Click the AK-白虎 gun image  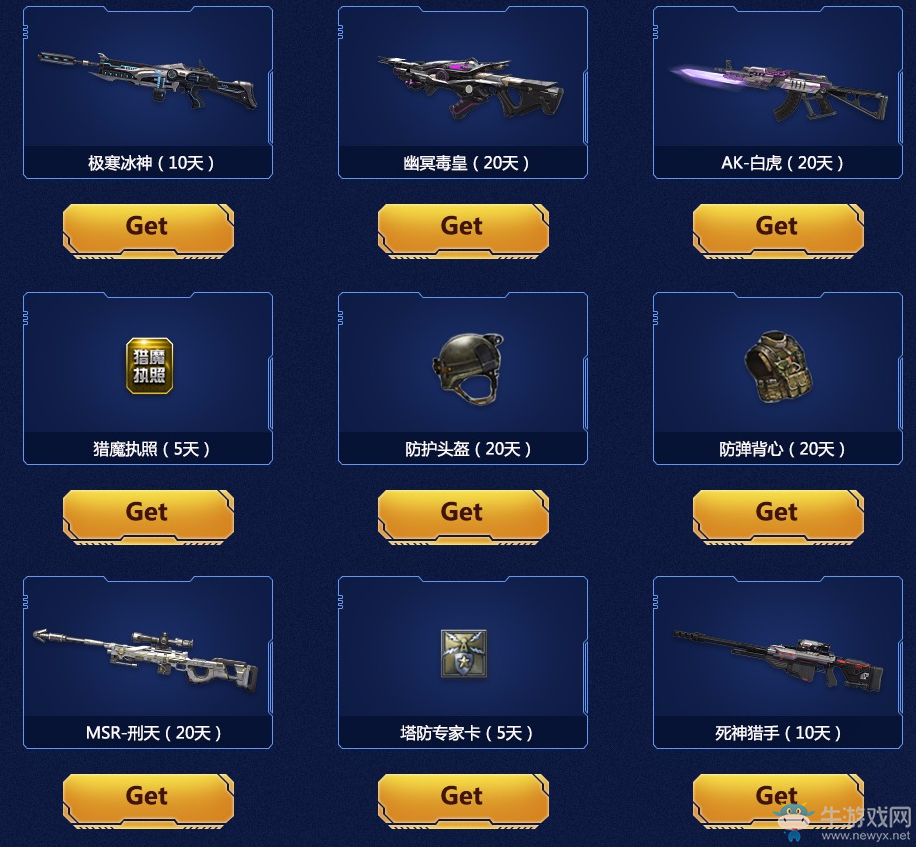click(x=778, y=91)
